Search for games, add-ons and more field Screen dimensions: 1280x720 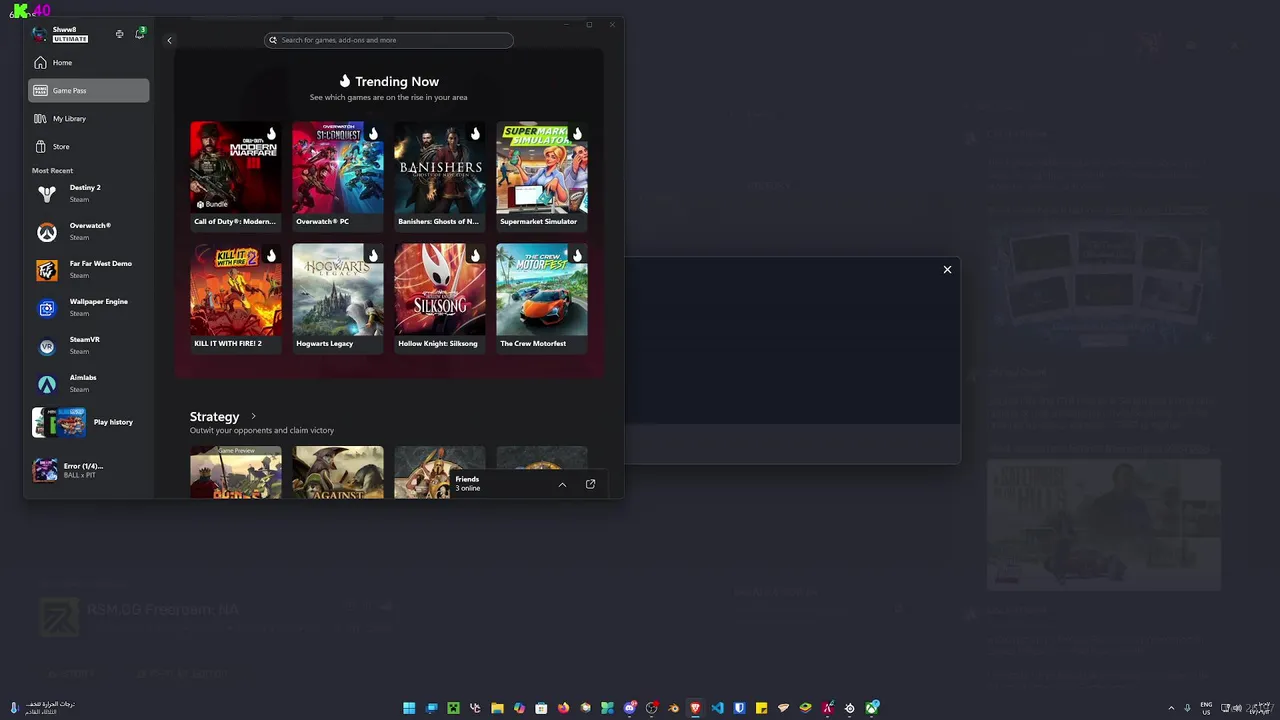click(389, 40)
